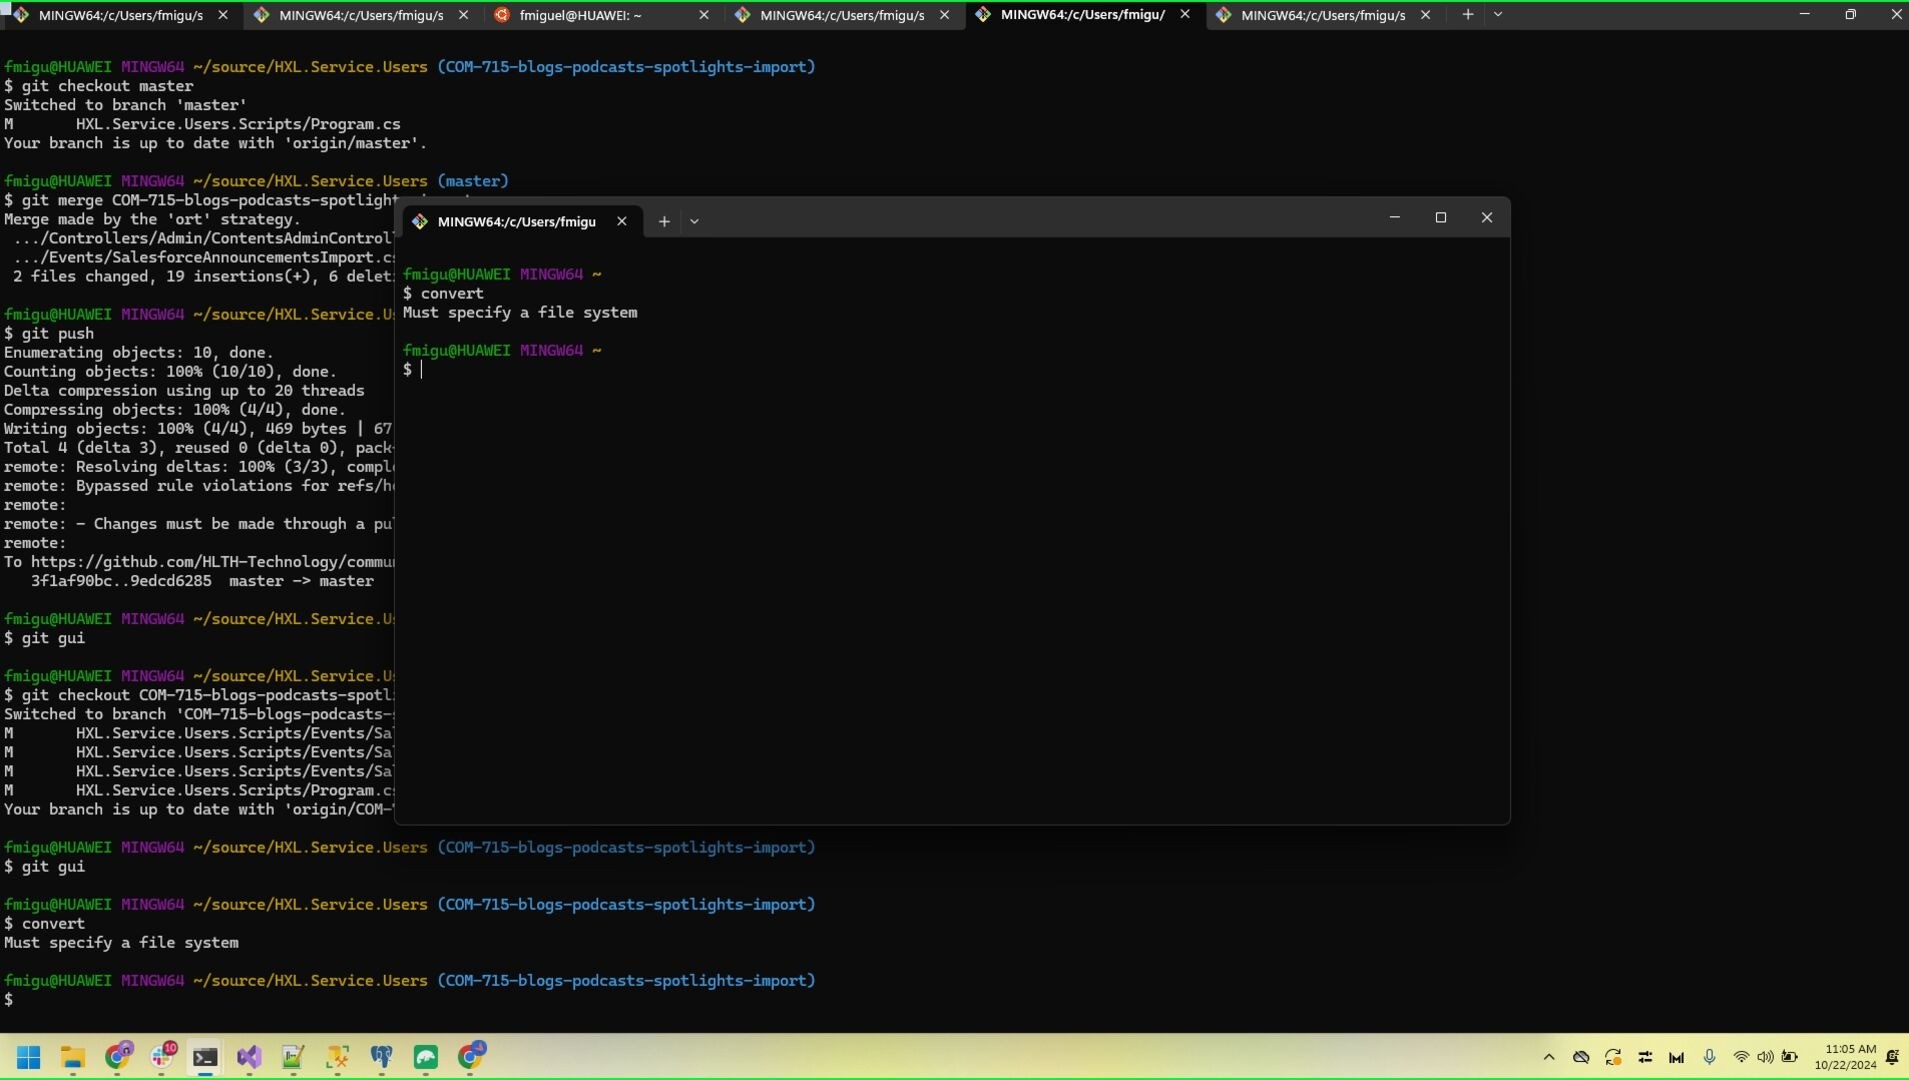
Task: Show hidden system tray icons
Action: click(1549, 1057)
